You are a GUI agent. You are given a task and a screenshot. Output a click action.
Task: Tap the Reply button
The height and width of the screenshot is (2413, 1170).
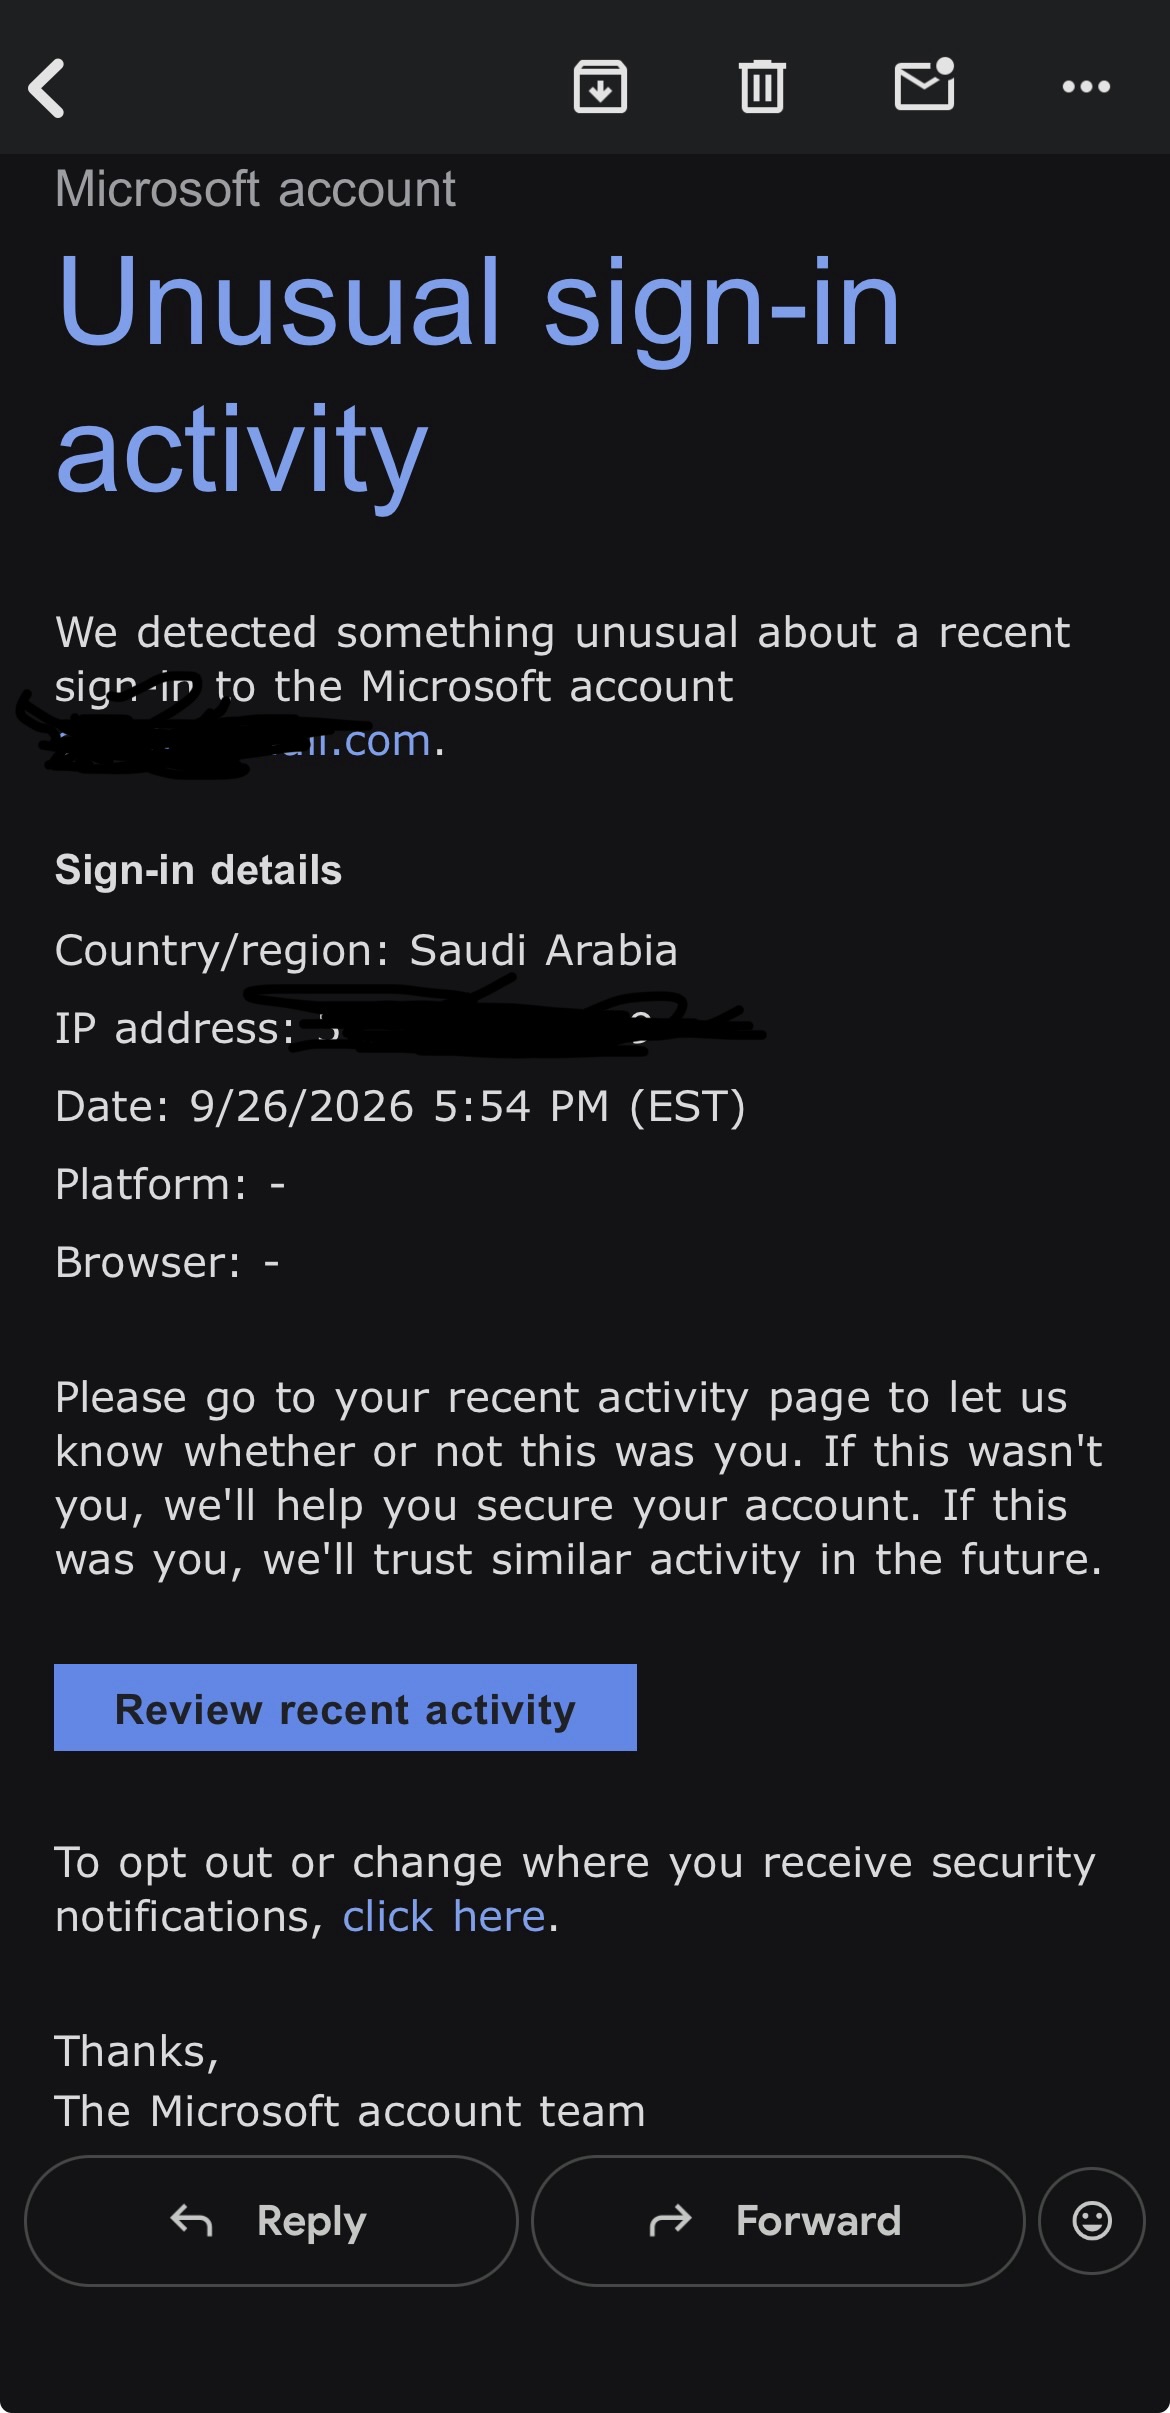pos(271,2220)
